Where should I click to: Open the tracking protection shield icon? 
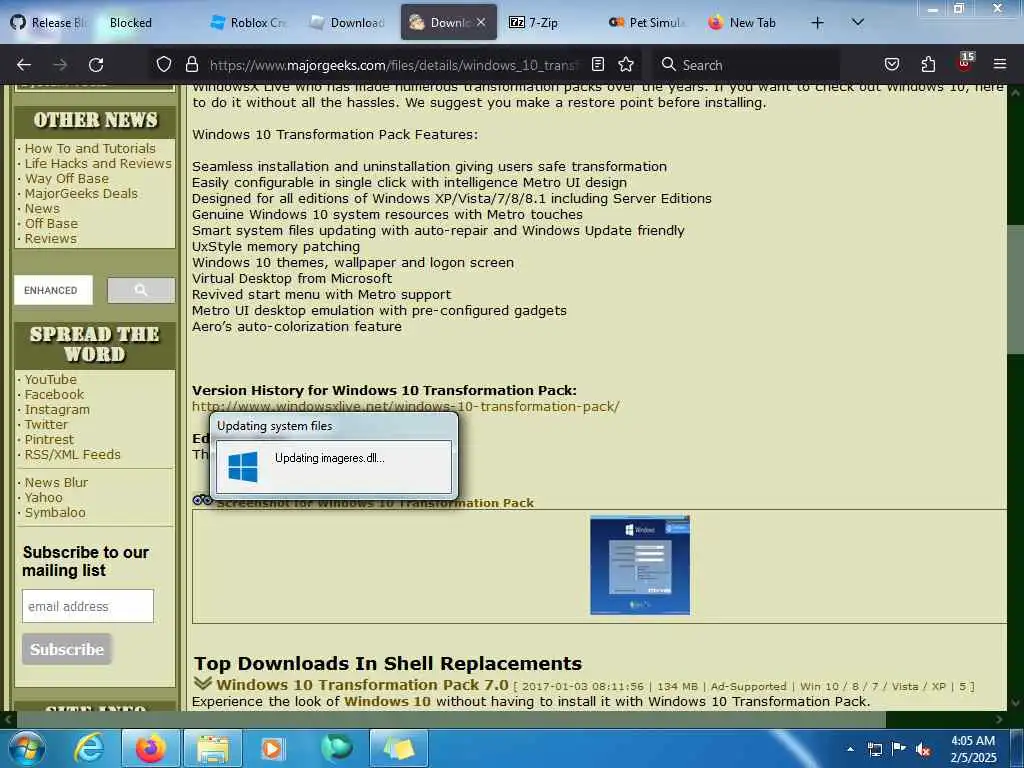click(164, 65)
